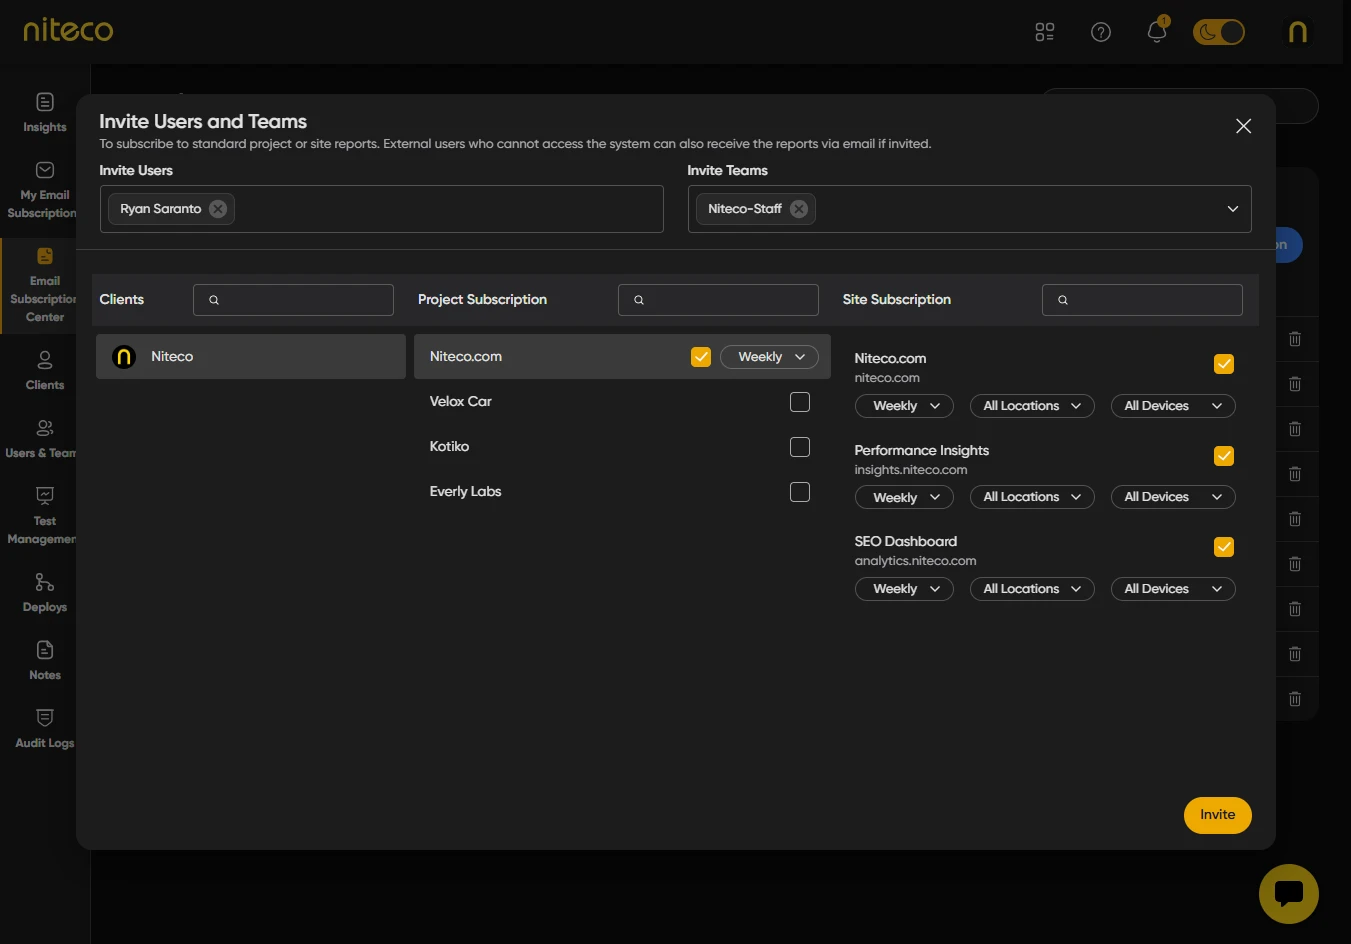The width and height of the screenshot is (1351, 944).
Task: Close the Invite Users and Teams dialog
Action: point(1243,126)
